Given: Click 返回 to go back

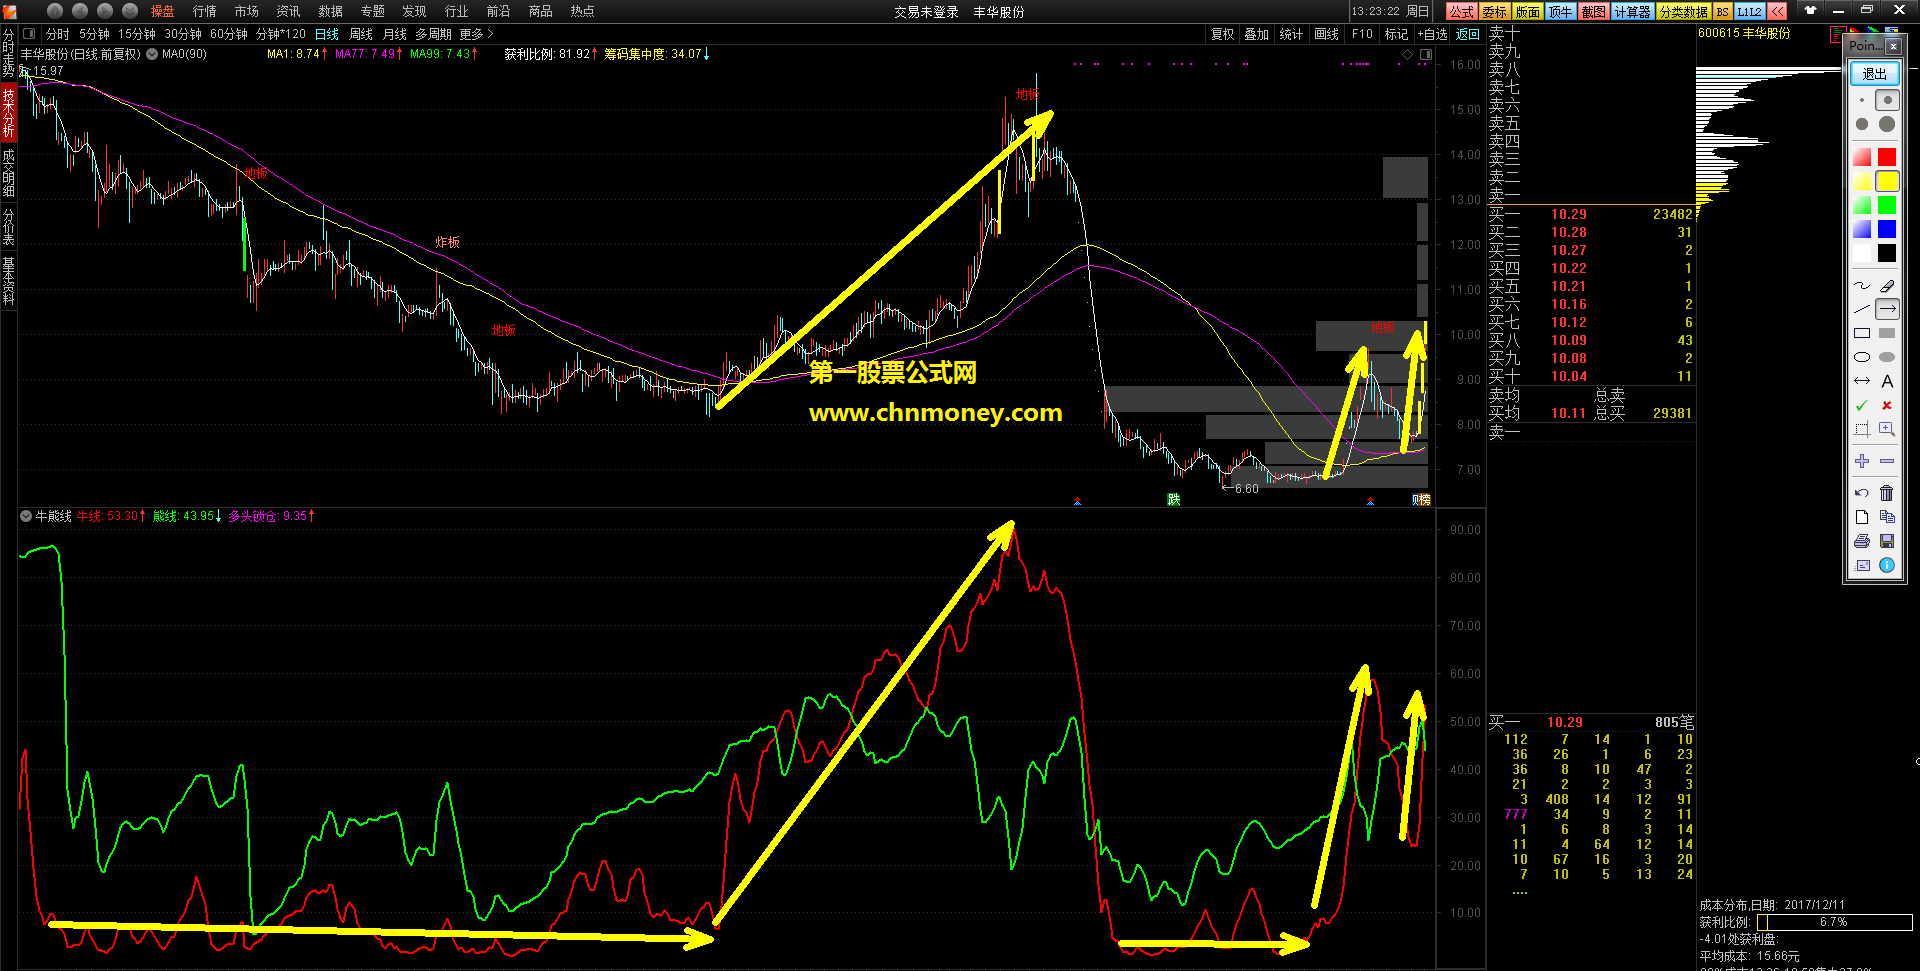Looking at the screenshot, I should (x=1467, y=34).
